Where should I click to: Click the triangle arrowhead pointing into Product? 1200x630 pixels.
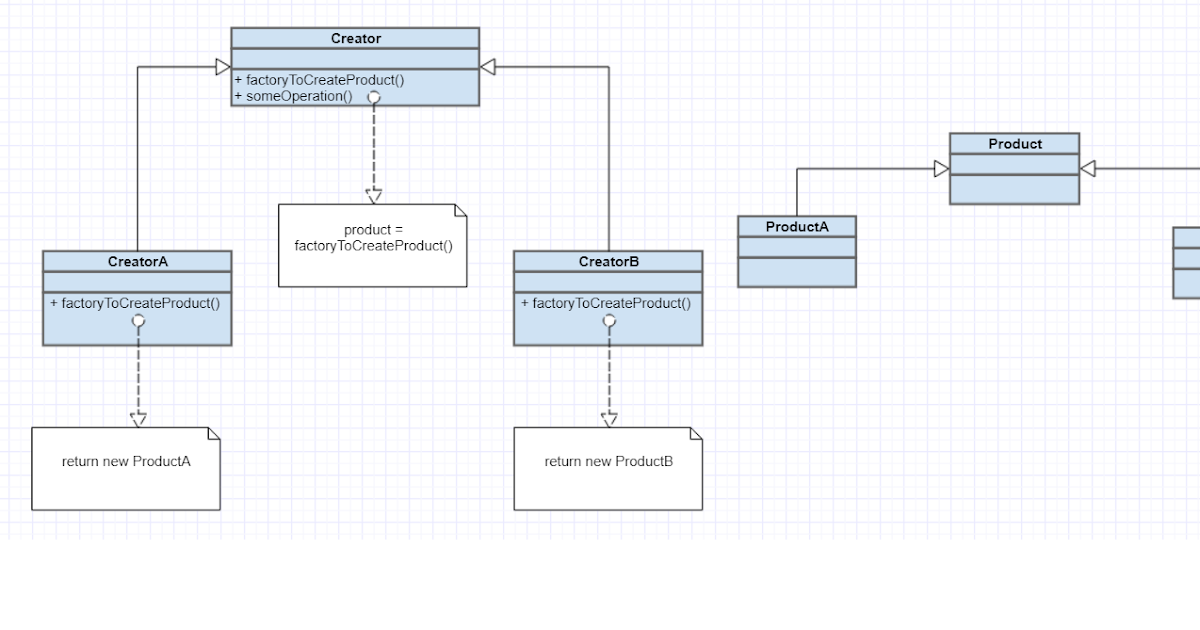tap(941, 167)
